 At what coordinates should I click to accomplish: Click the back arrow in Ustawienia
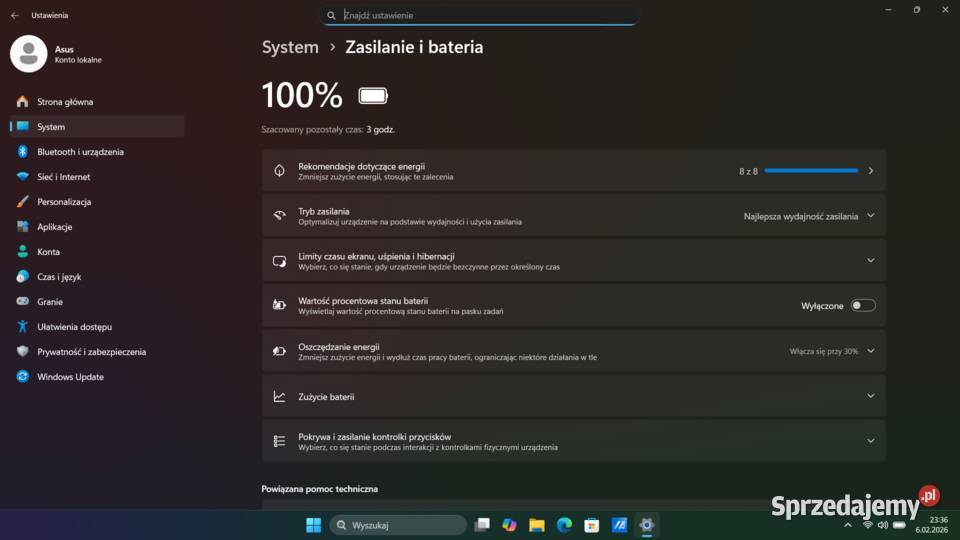15,15
